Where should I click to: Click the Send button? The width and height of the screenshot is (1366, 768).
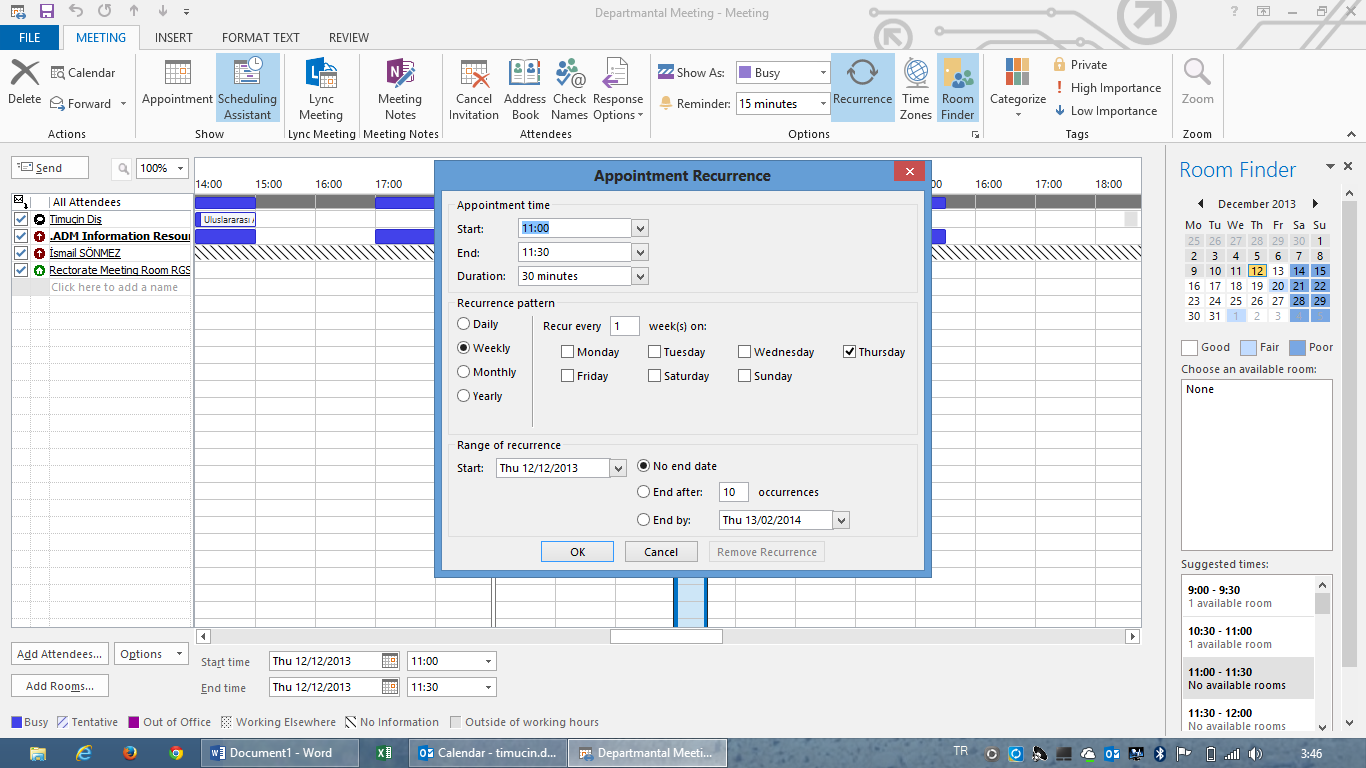tap(50, 168)
